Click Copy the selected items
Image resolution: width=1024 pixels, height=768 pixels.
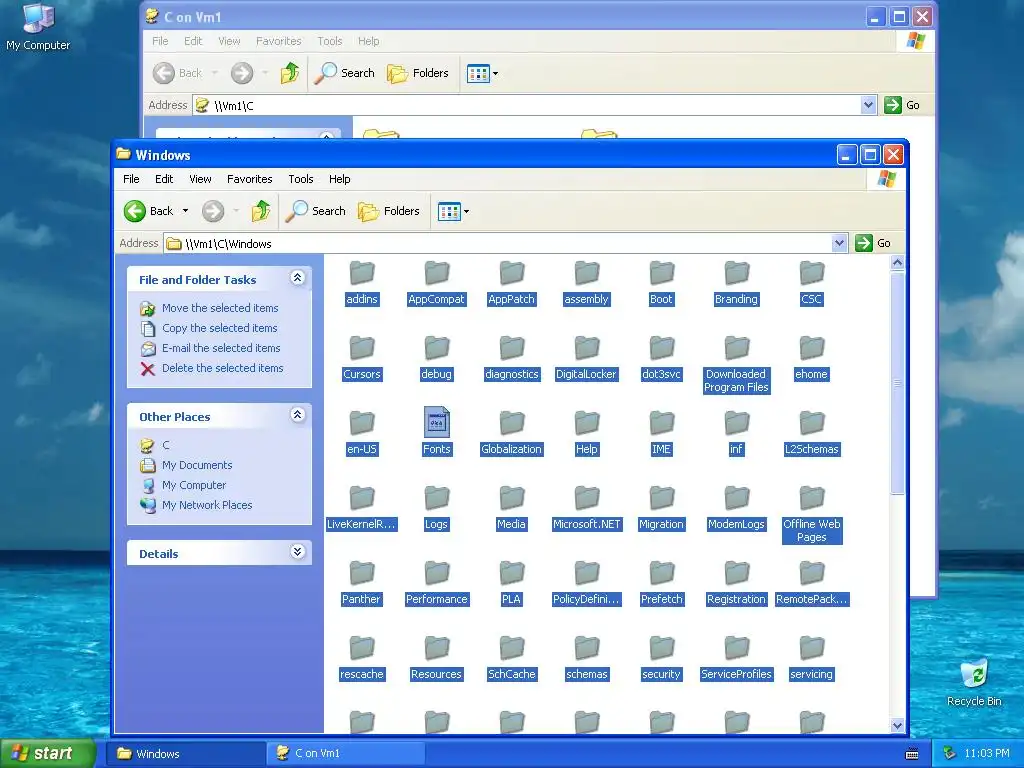point(219,328)
